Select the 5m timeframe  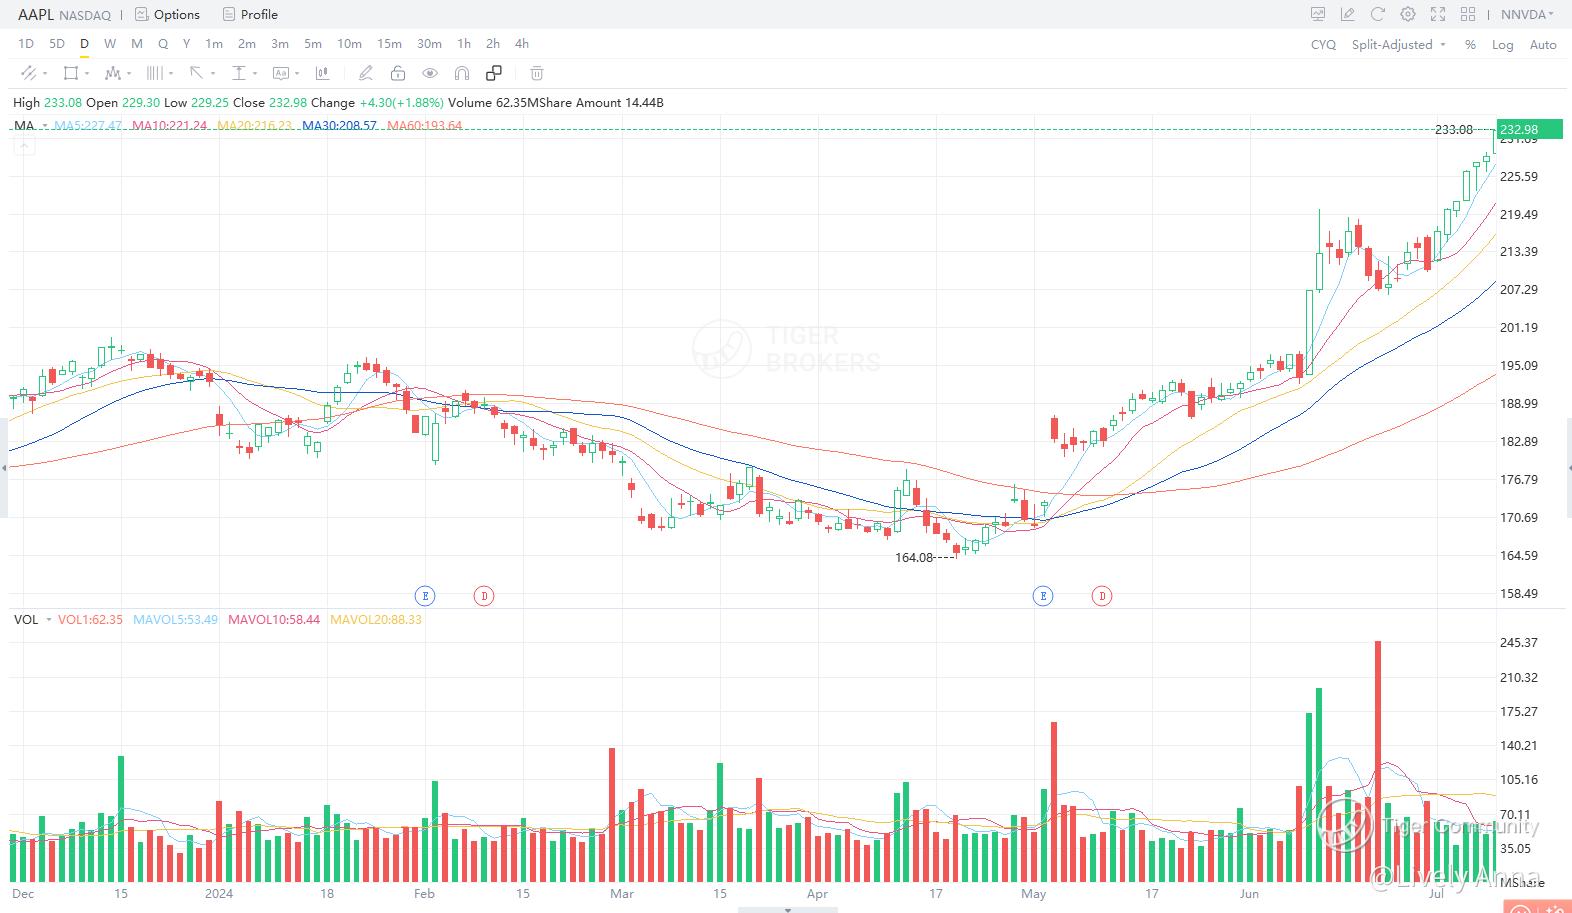pyautogui.click(x=313, y=43)
